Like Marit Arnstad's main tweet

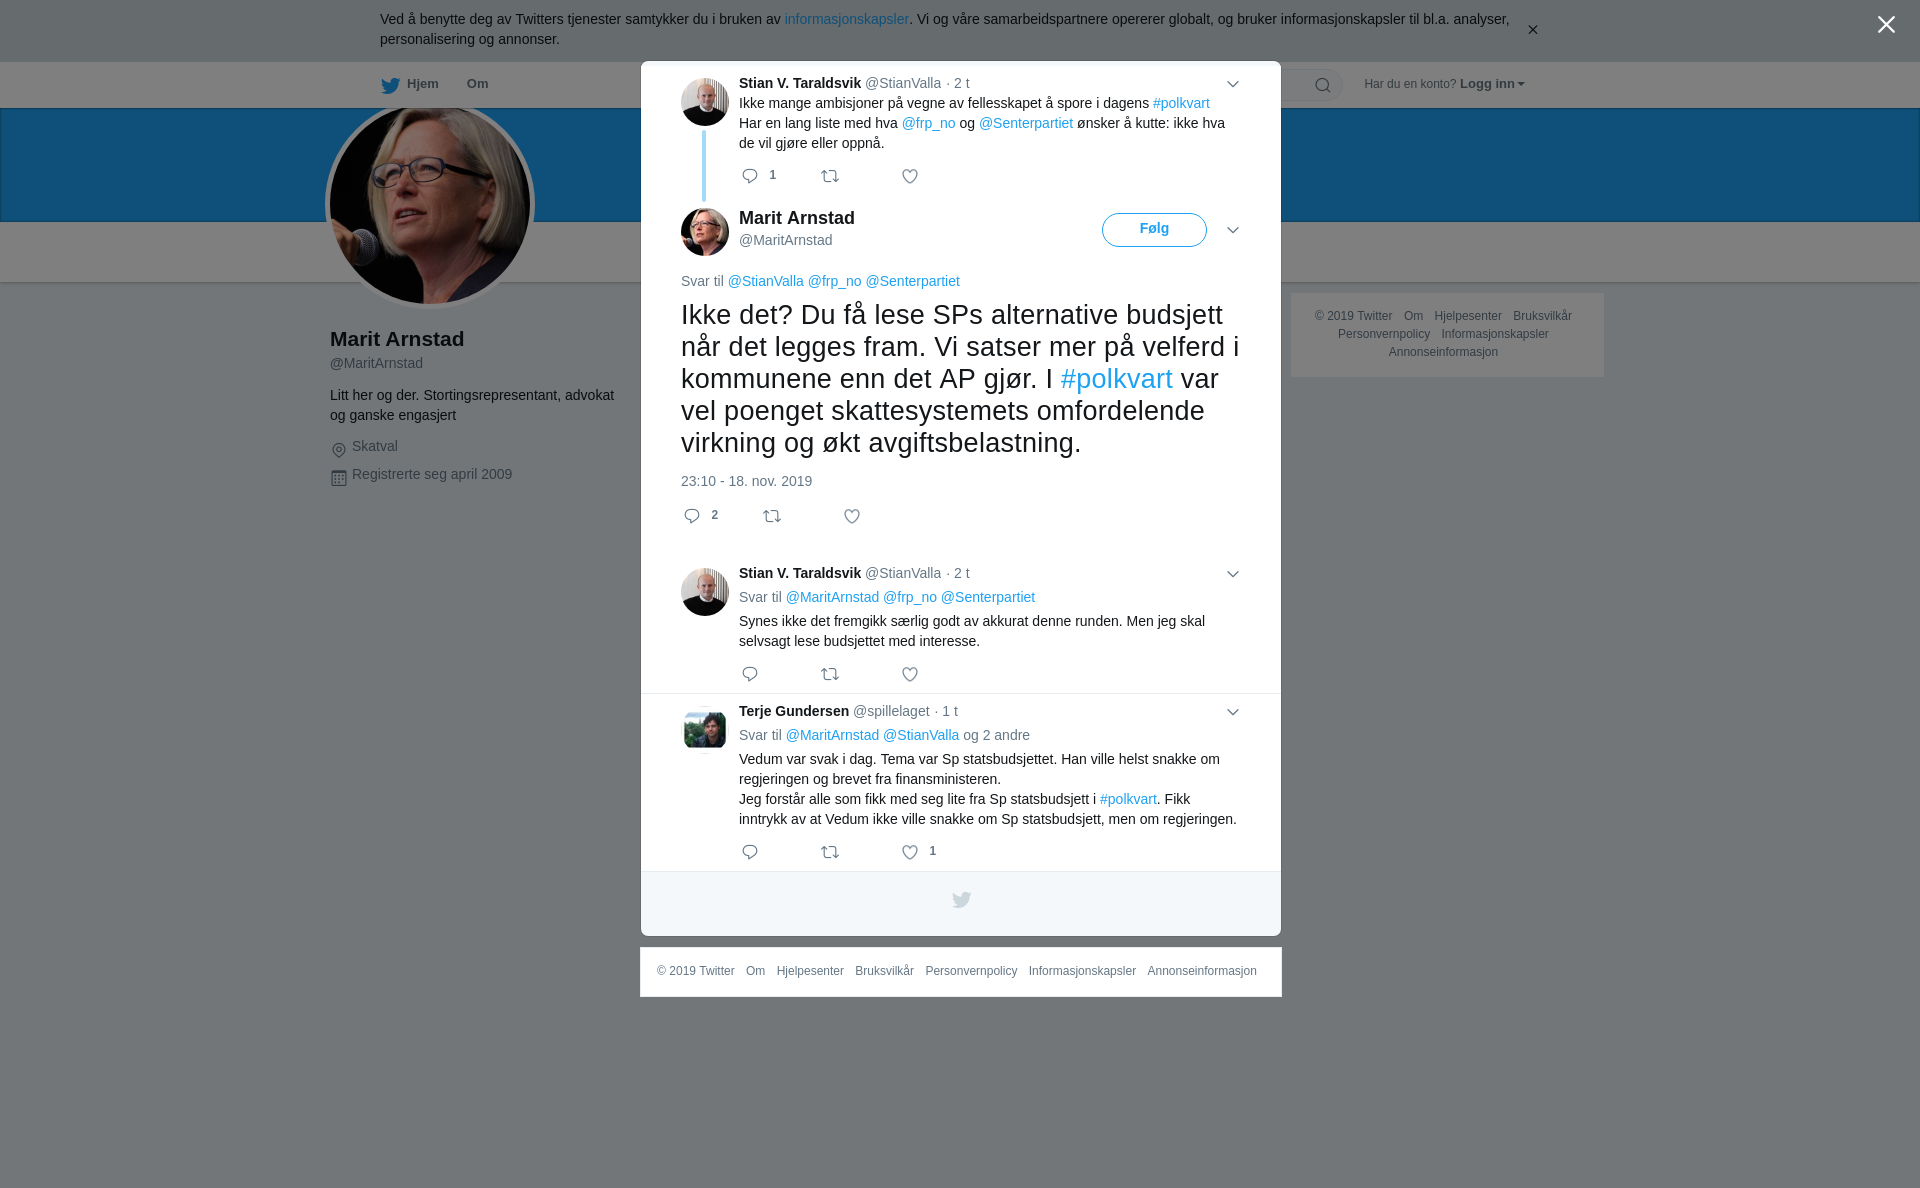click(x=852, y=516)
